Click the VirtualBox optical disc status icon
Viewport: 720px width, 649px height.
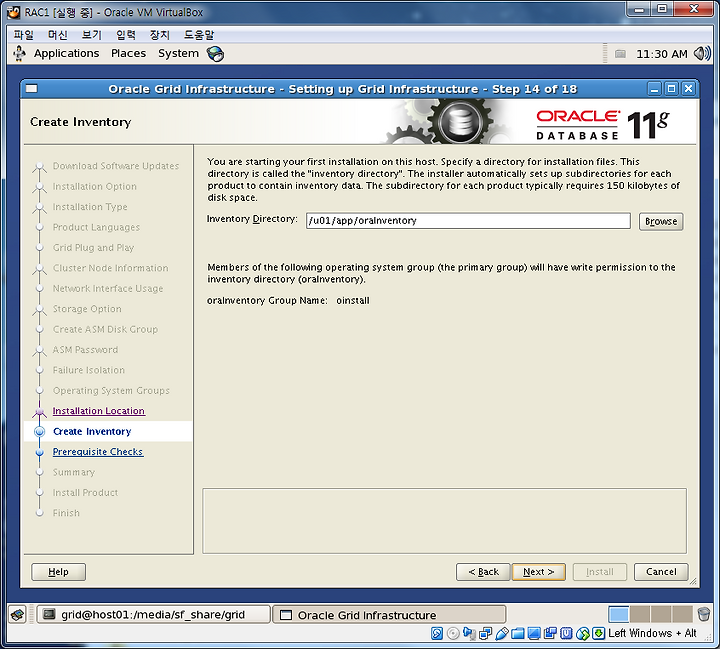[453, 633]
